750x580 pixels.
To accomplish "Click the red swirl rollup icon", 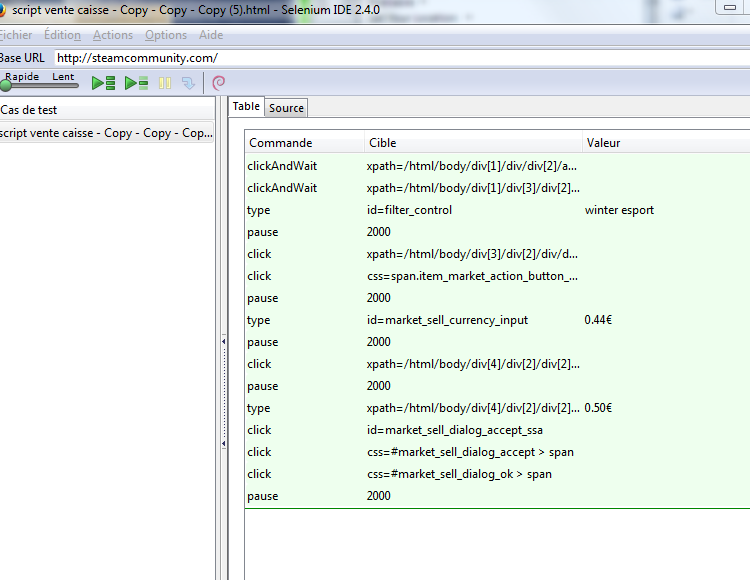I will [219, 83].
